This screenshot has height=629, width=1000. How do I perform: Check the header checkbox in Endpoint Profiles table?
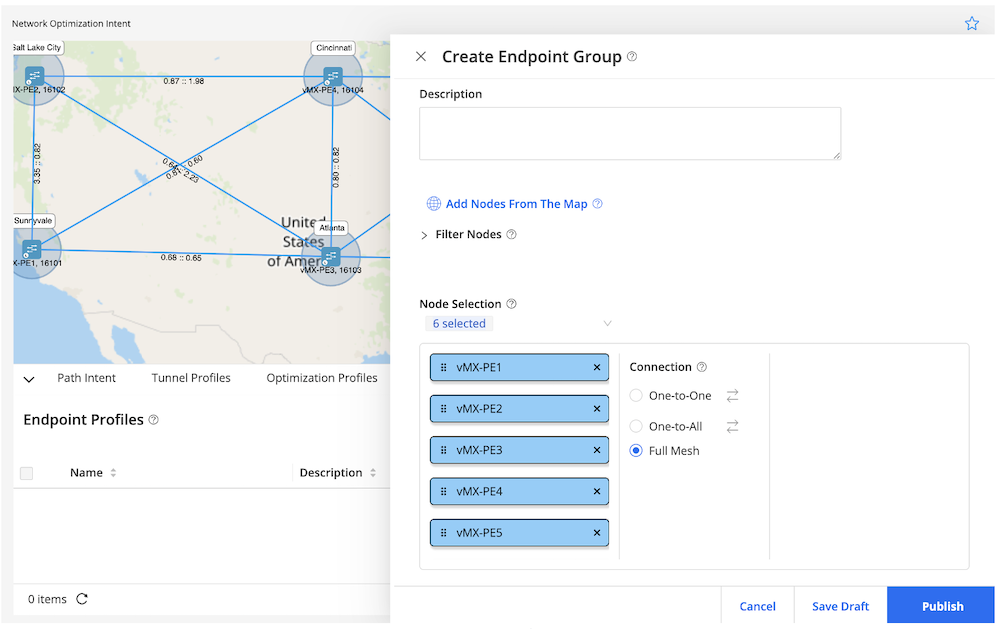(26, 472)
